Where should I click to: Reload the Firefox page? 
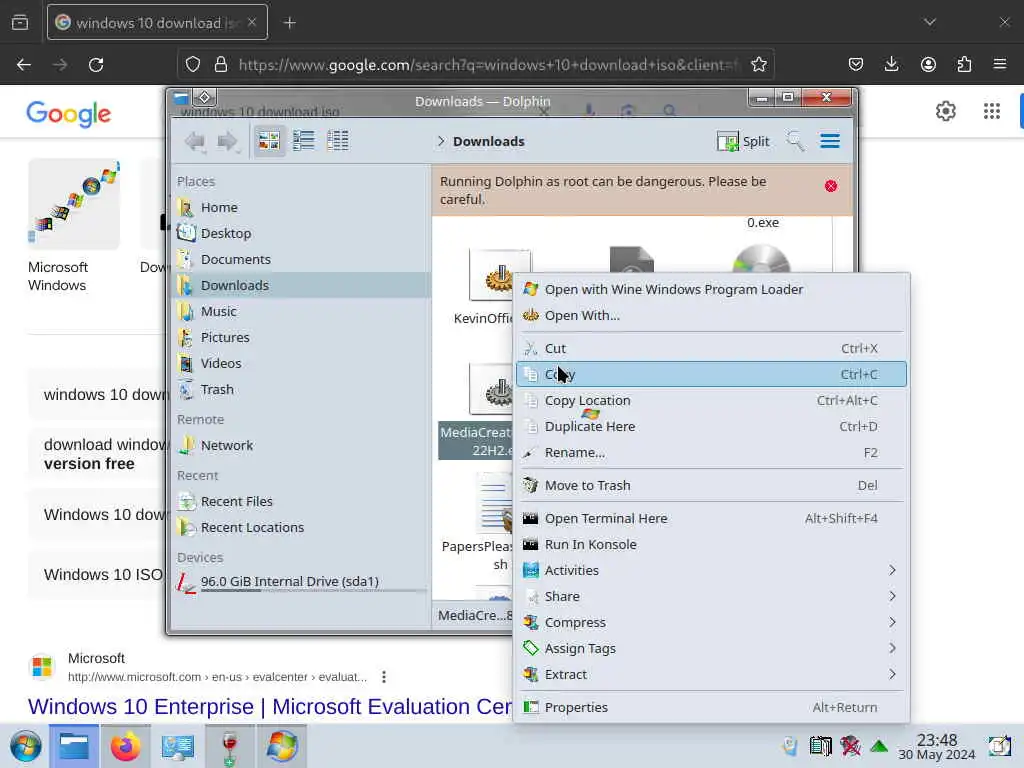[96, 65]
